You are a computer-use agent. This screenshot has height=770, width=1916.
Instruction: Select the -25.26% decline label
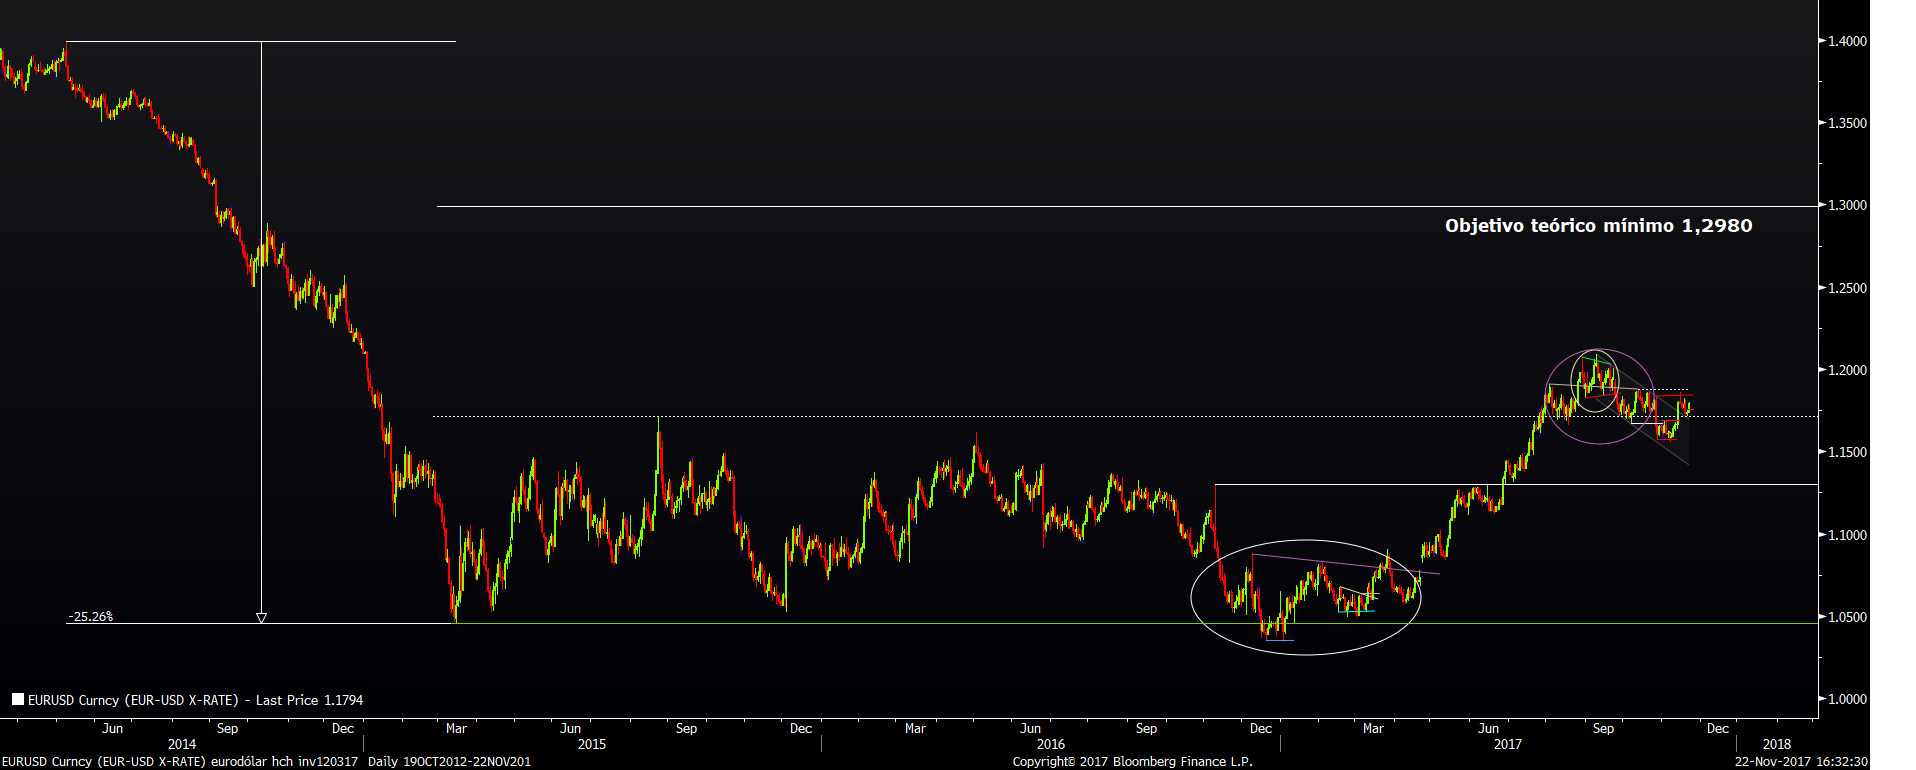[x=90, y=617]
